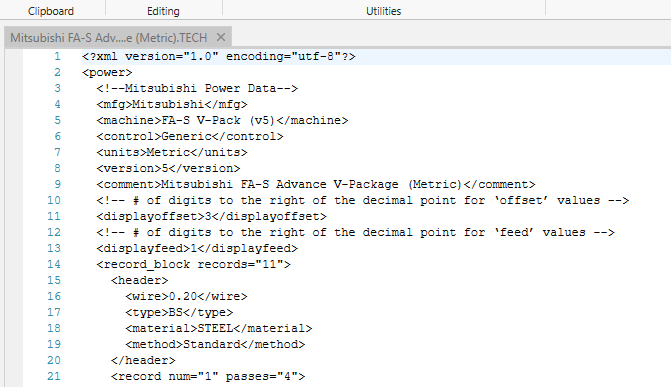671x387 pixels.
Task: Click the record_block records="11" line
Action: (x=193, y=265)
